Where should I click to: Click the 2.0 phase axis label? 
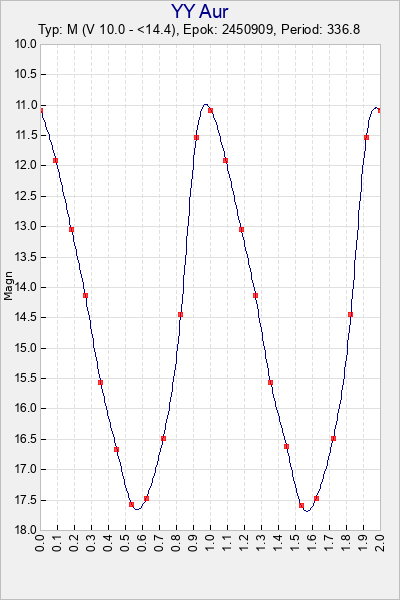click(380, 543)
